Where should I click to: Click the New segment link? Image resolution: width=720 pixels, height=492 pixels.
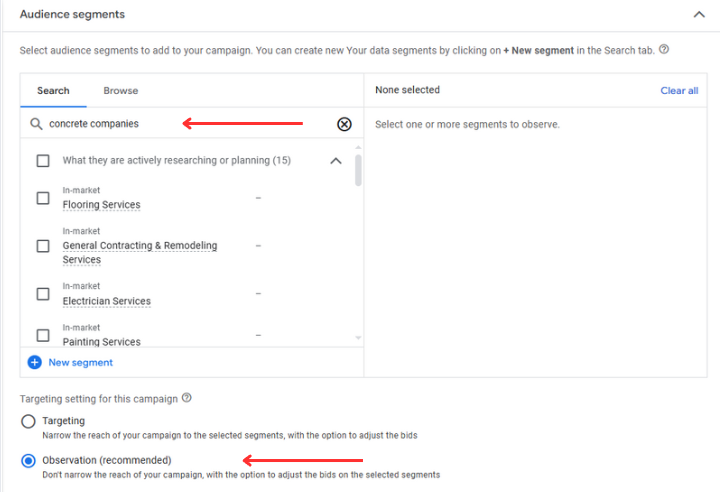(x=80, y=362)
